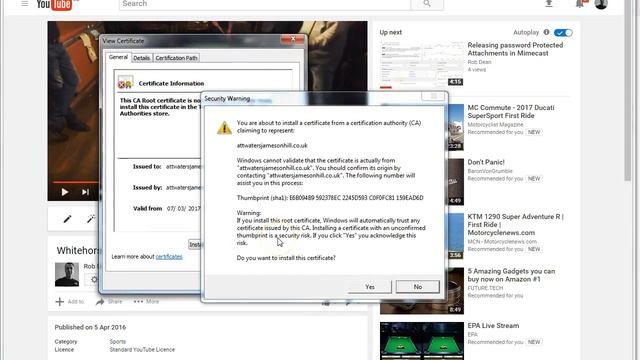
Task: Click the Share button
Action: (109, 302)
